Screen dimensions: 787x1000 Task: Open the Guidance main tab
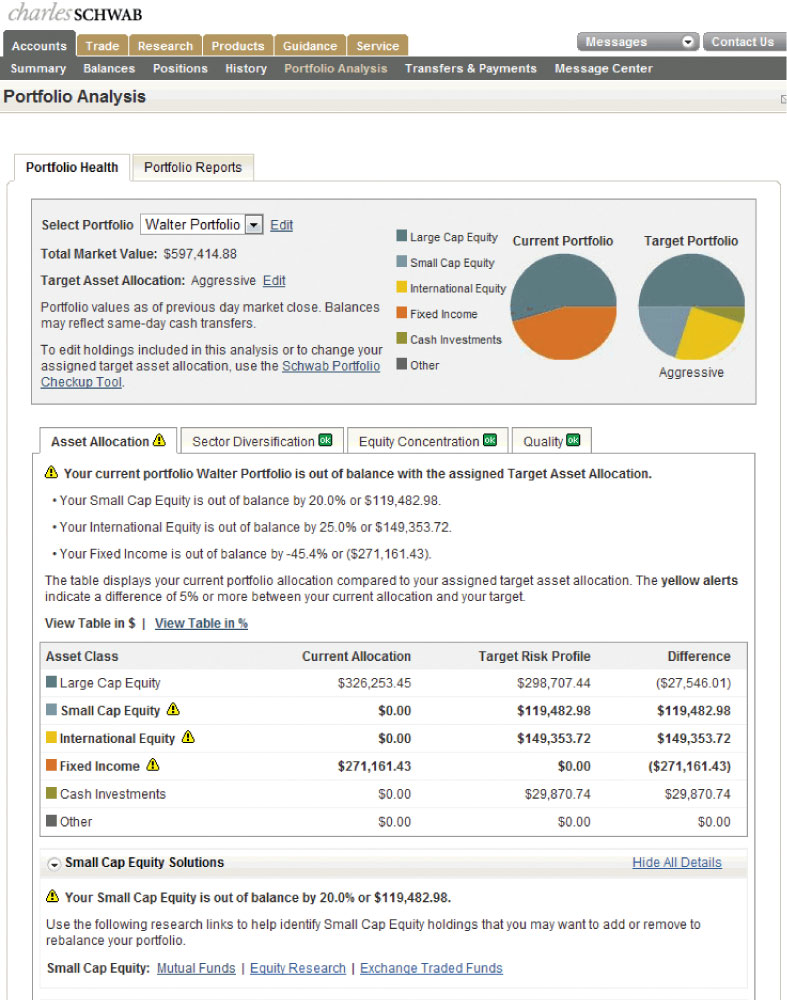[310, 46]
